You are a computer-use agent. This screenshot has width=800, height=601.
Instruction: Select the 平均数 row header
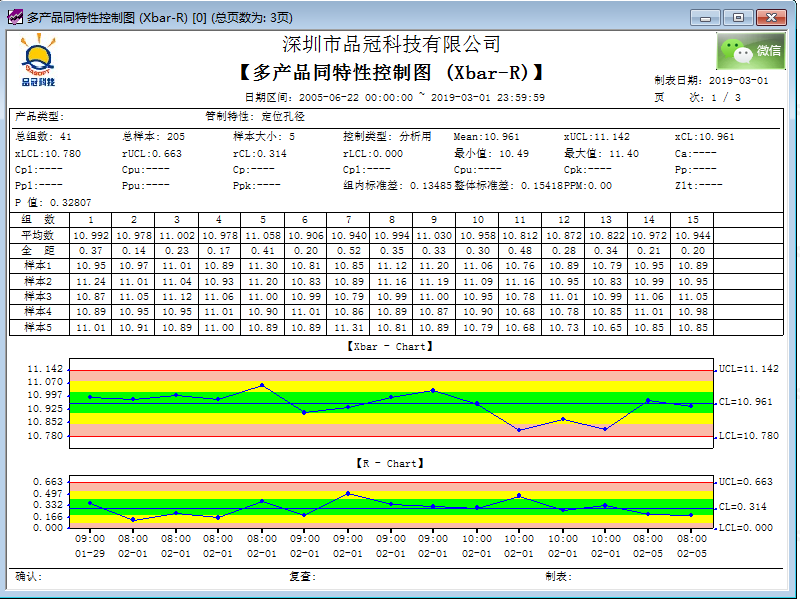[x=39, y=235]
